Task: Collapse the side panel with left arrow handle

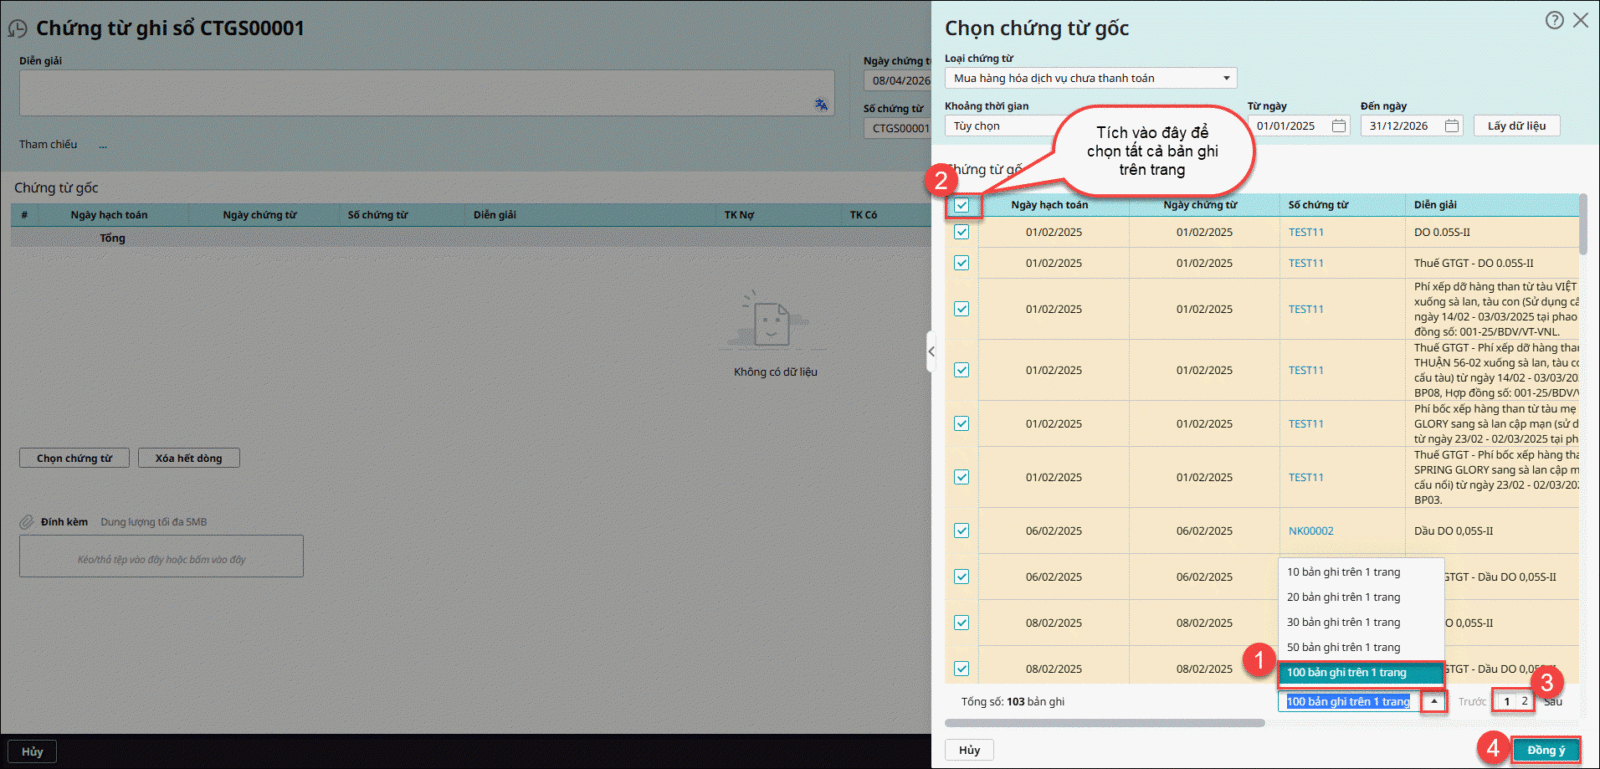Action: coord(931,351)
